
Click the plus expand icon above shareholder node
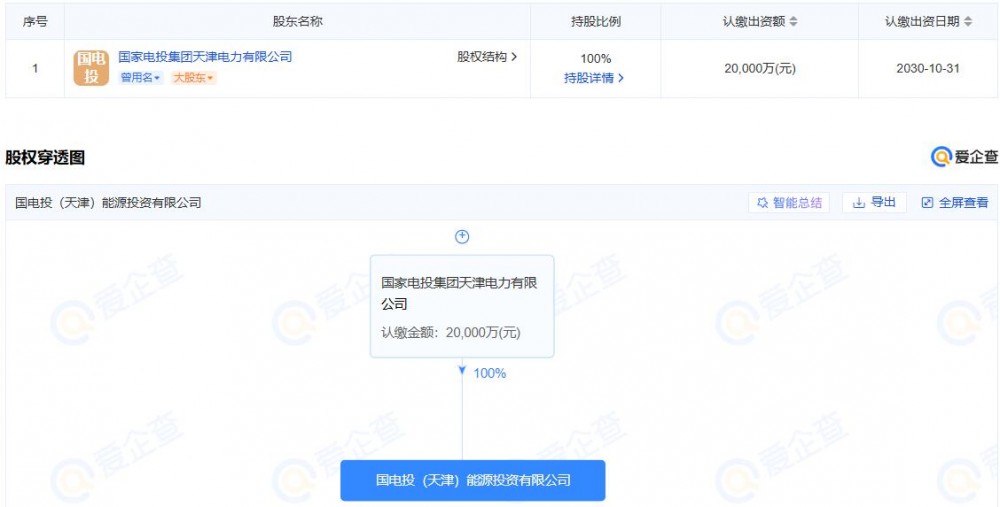tap(462, 237)
